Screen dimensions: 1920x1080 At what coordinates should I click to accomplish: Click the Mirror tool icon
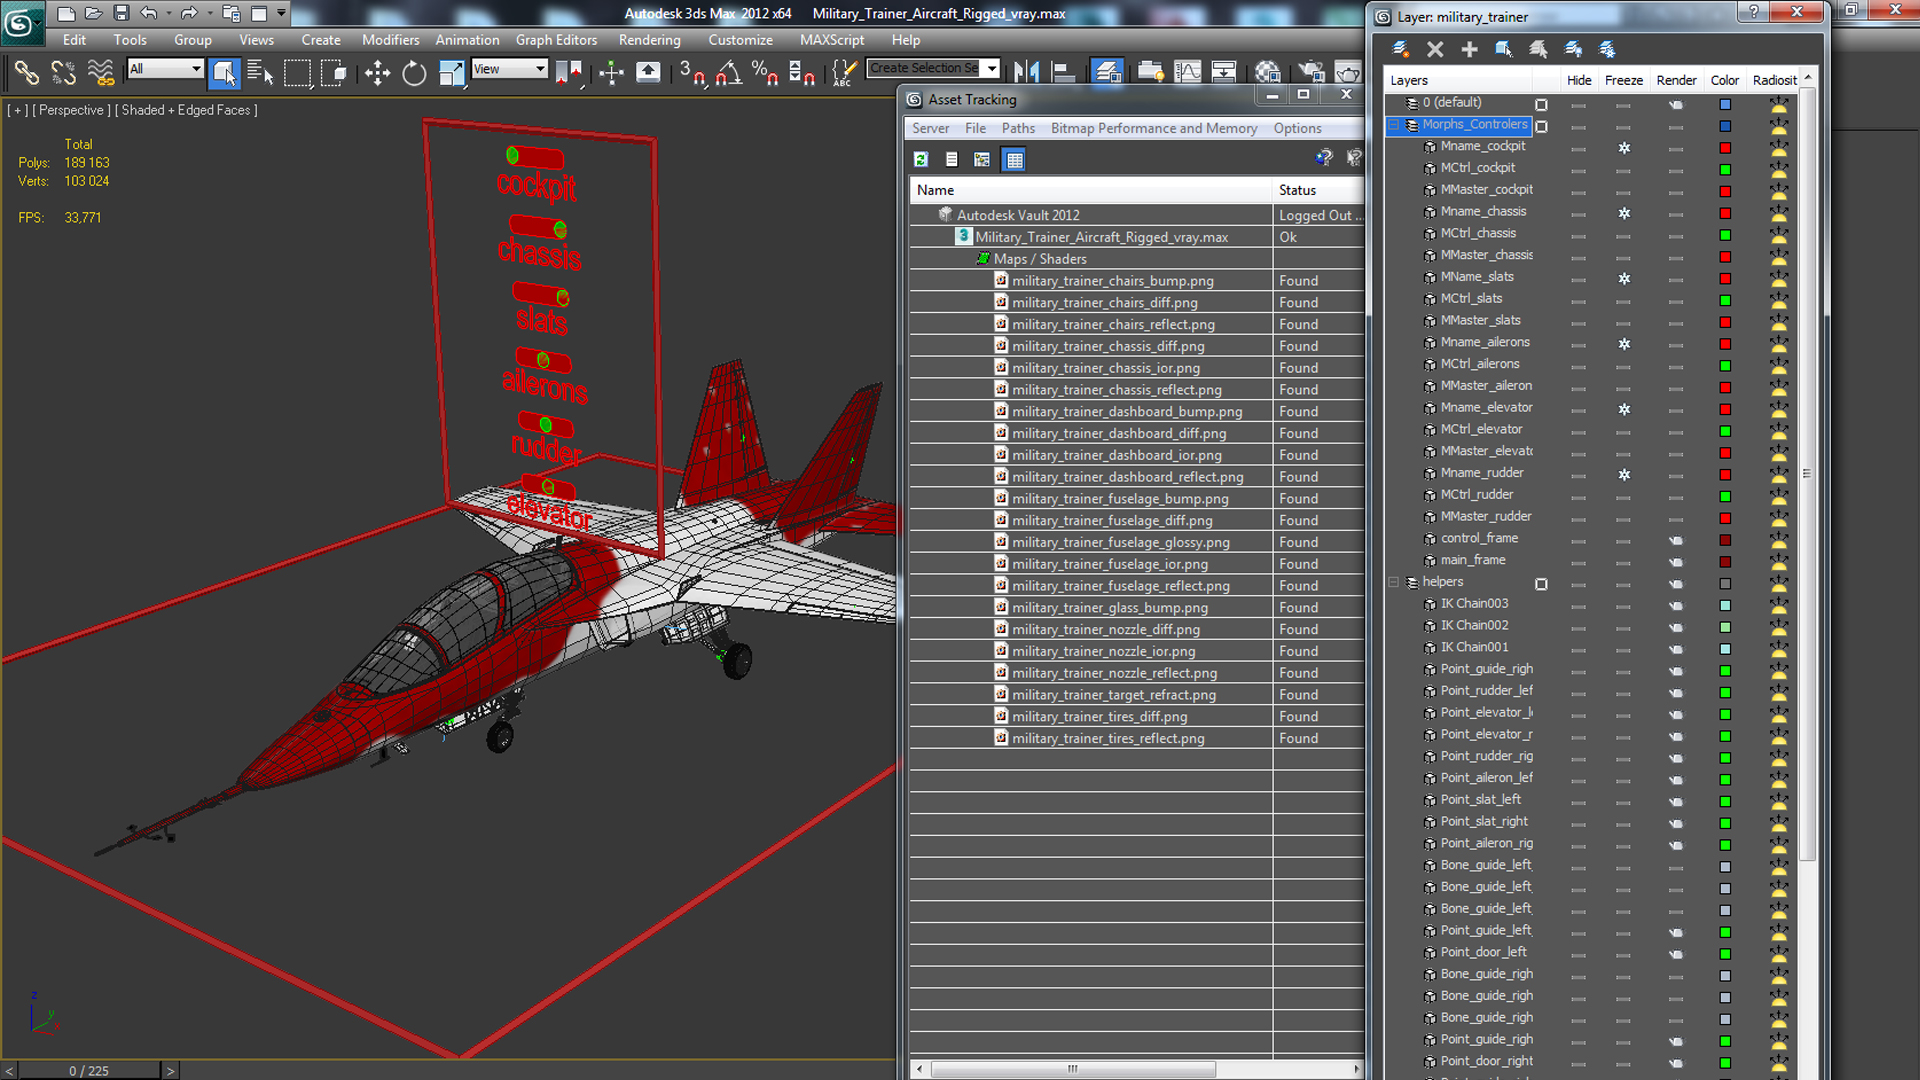(x=1027, y=72)
